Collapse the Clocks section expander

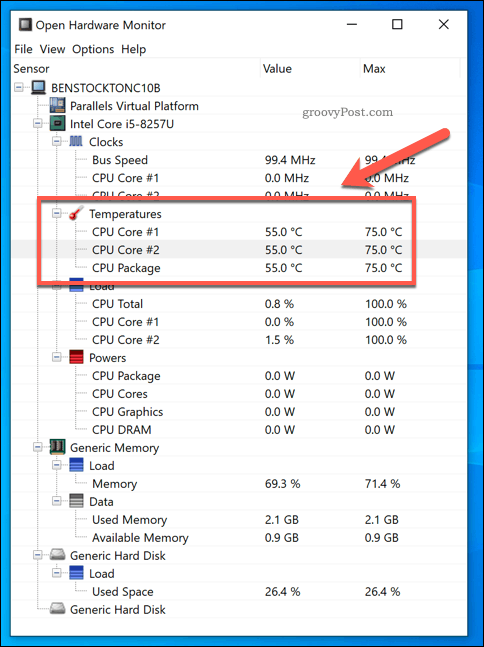57,142
